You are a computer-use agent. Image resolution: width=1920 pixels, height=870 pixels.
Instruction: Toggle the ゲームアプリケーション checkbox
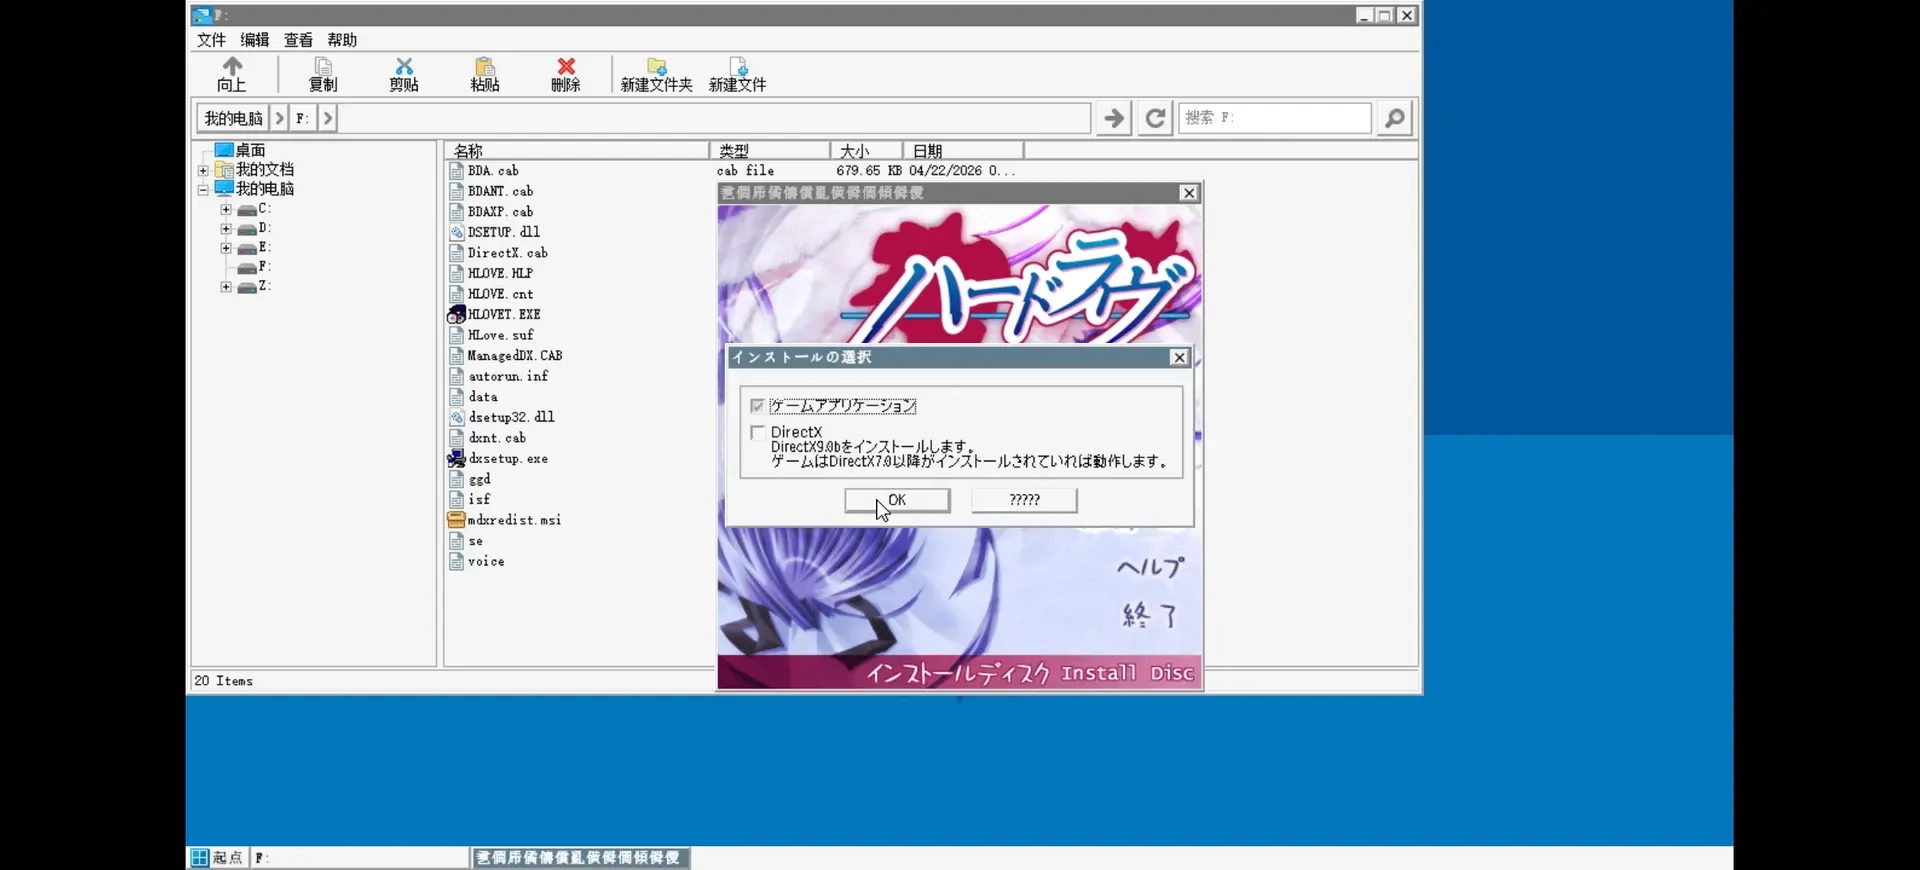[x=757, y=406]
